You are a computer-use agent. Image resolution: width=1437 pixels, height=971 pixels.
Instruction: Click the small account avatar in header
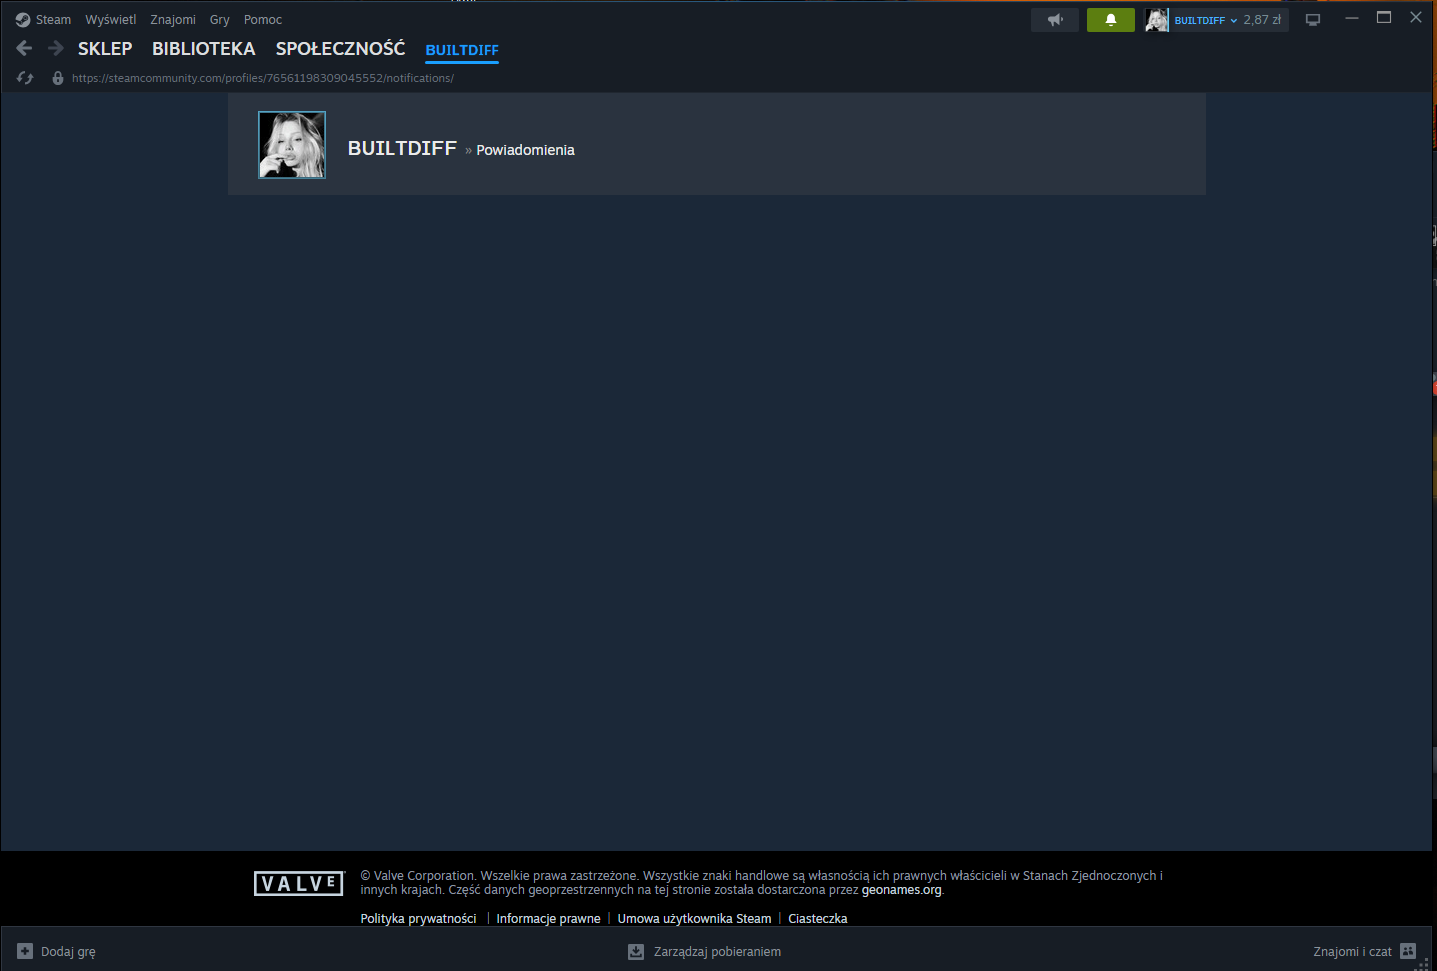click(x=1157, y=20)
